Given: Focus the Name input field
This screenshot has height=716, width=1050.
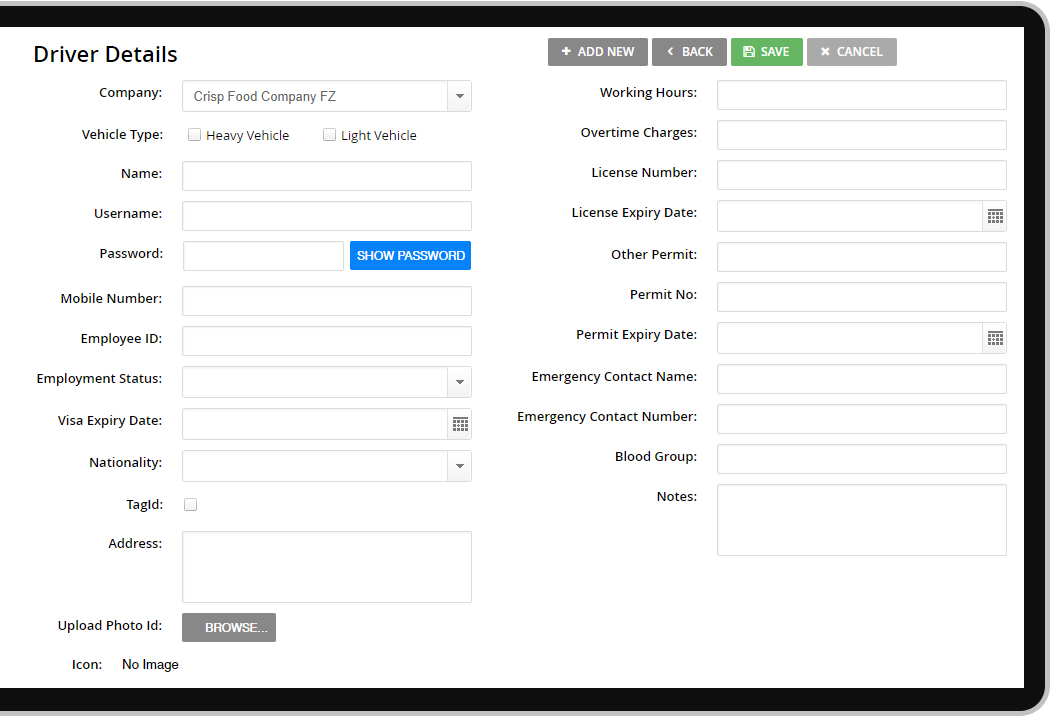Looking at the screenshot, I should click(326, 176).
